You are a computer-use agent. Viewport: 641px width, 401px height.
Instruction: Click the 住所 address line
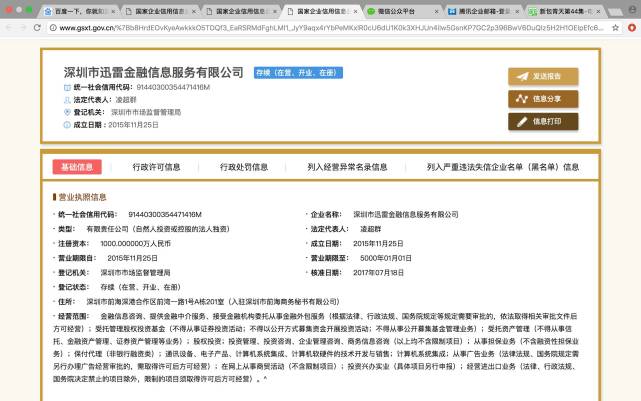click(213, 302)
